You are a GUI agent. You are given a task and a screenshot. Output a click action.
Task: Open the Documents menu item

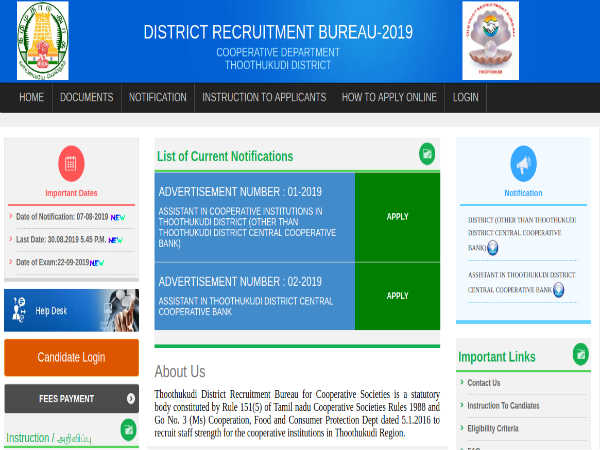(86, 97)
